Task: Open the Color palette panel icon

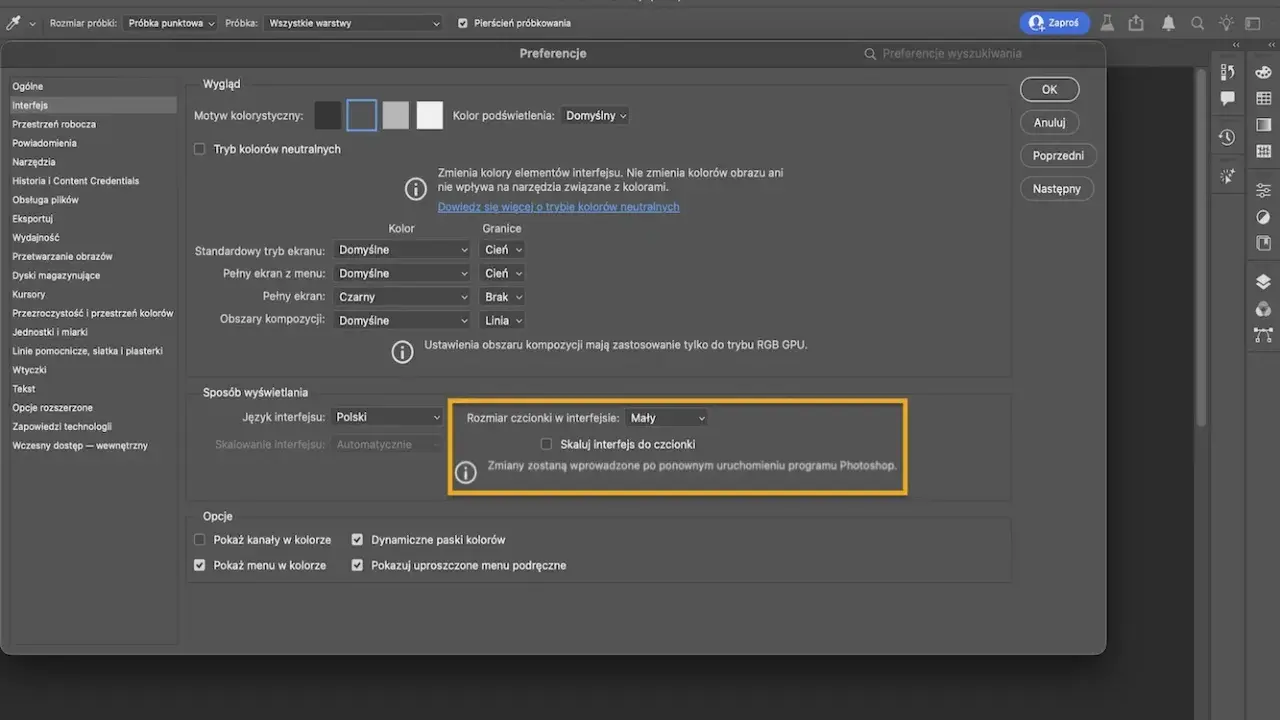Action: [1264, 72]
